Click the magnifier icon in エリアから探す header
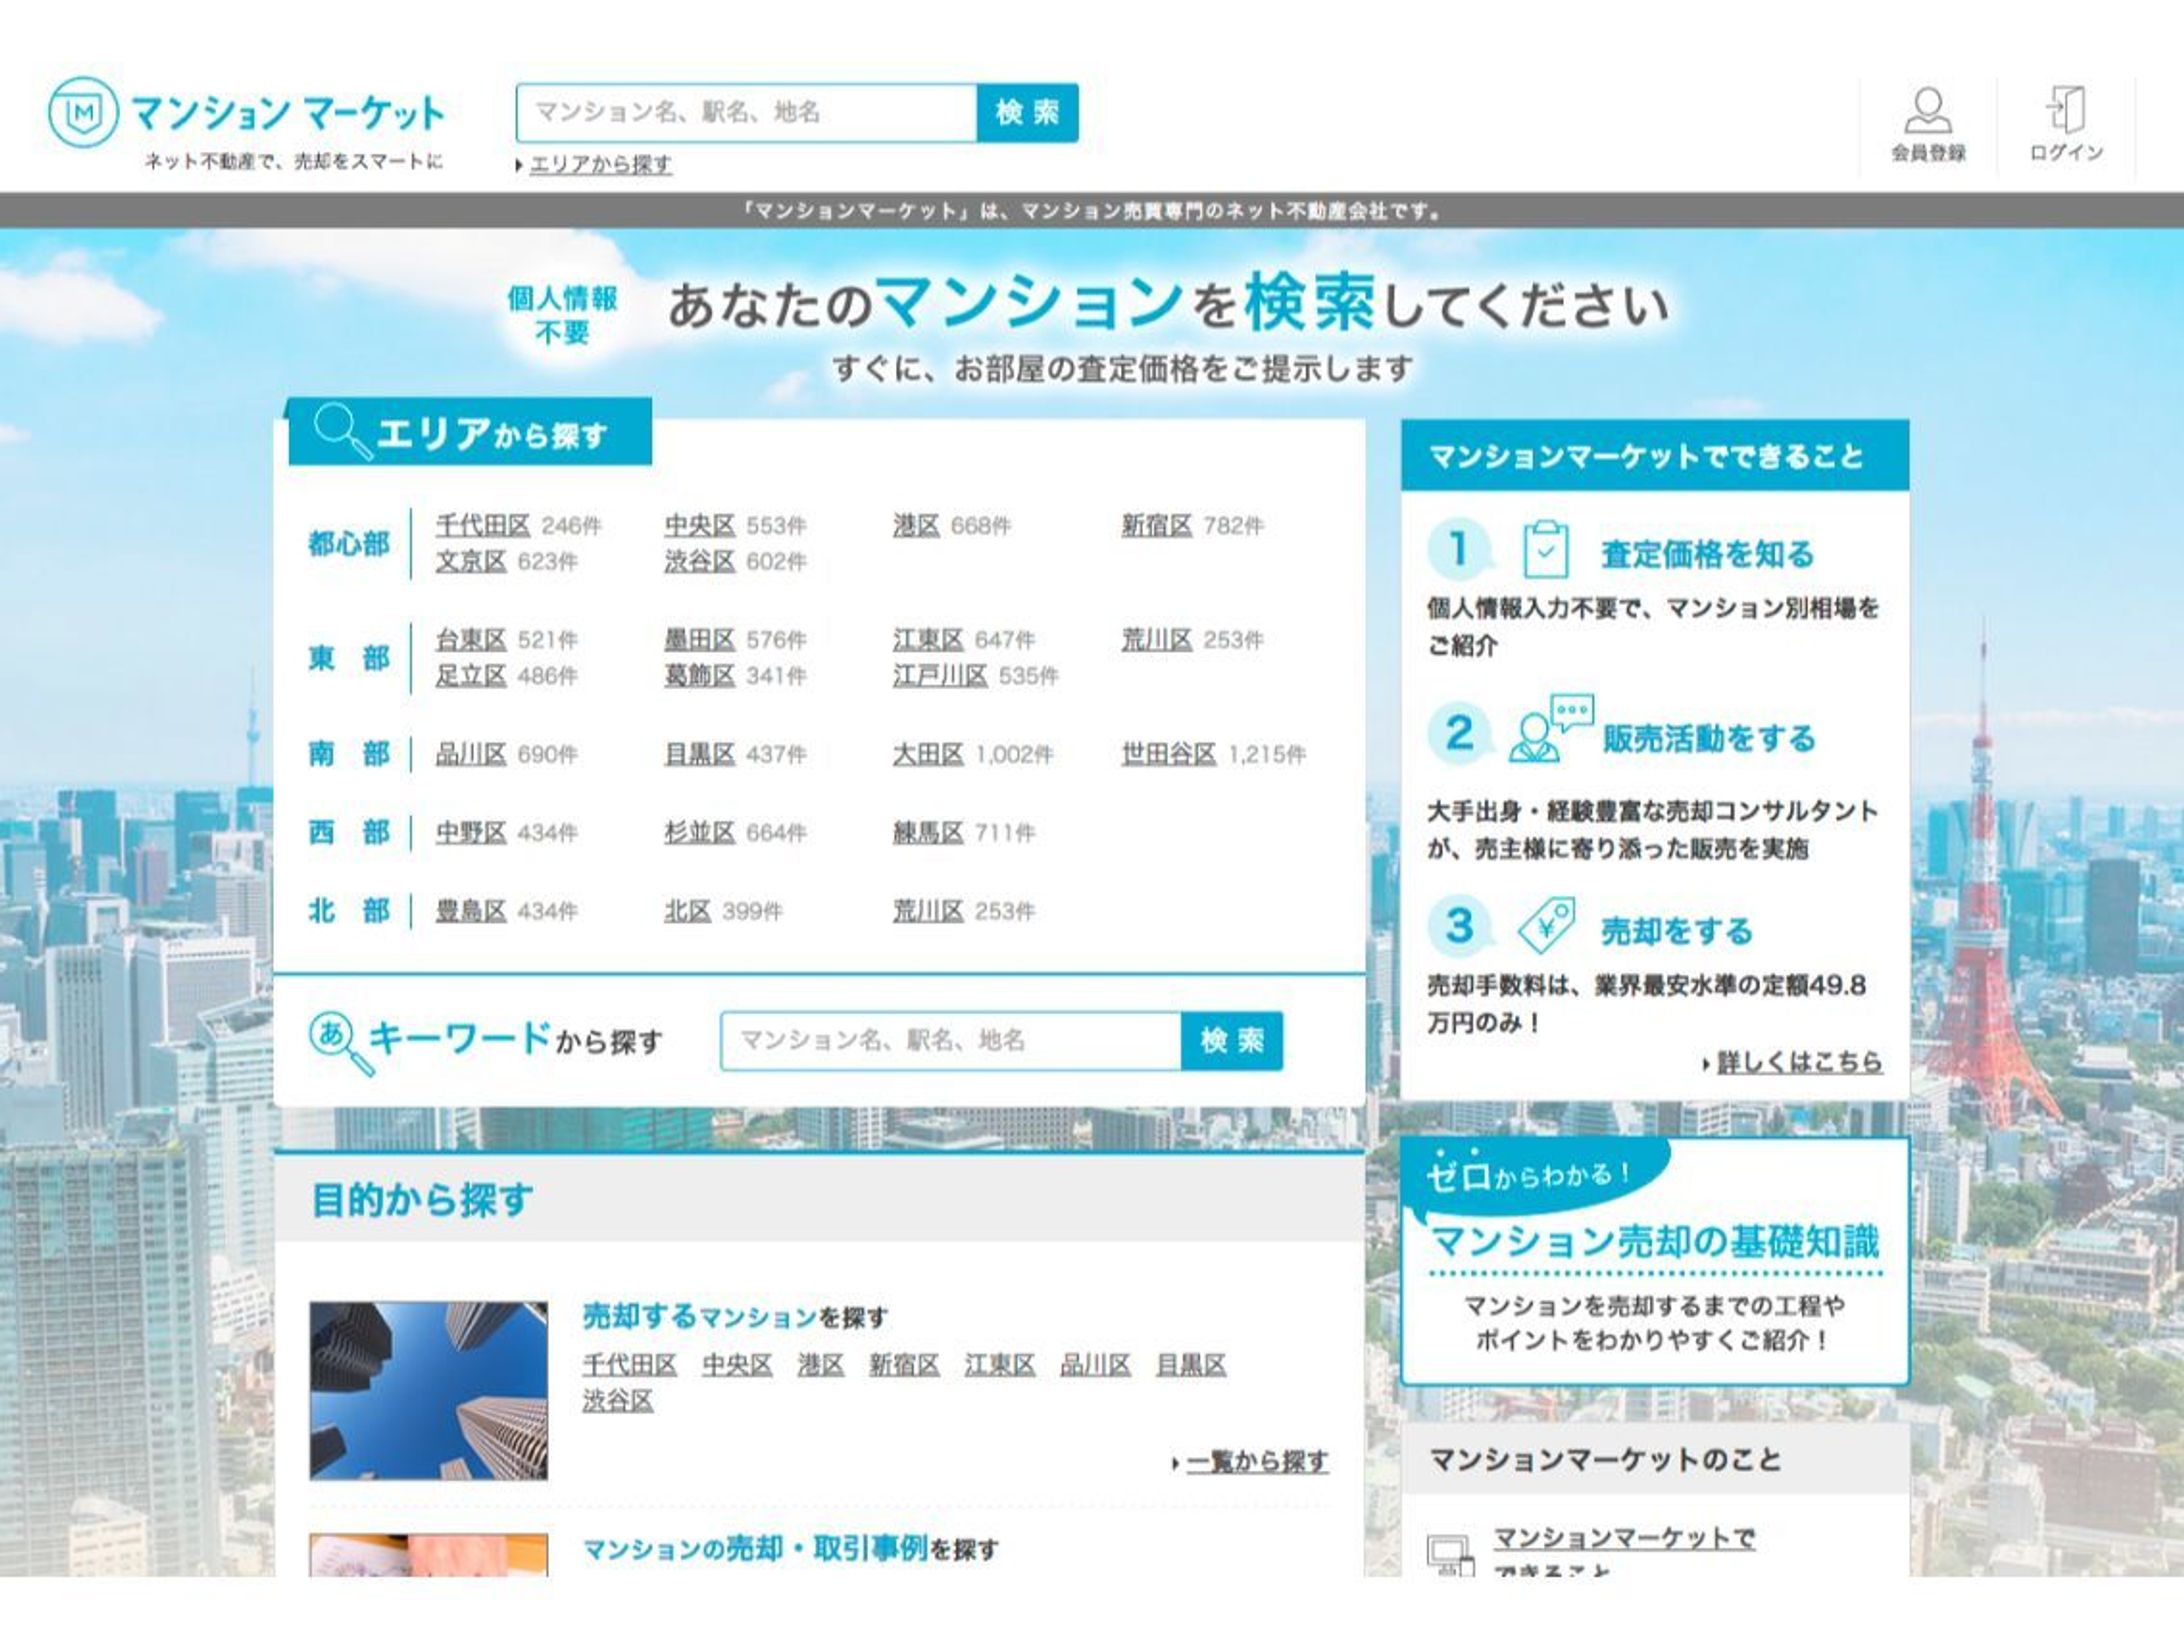2184x1638 pixels. click(337, 430)
